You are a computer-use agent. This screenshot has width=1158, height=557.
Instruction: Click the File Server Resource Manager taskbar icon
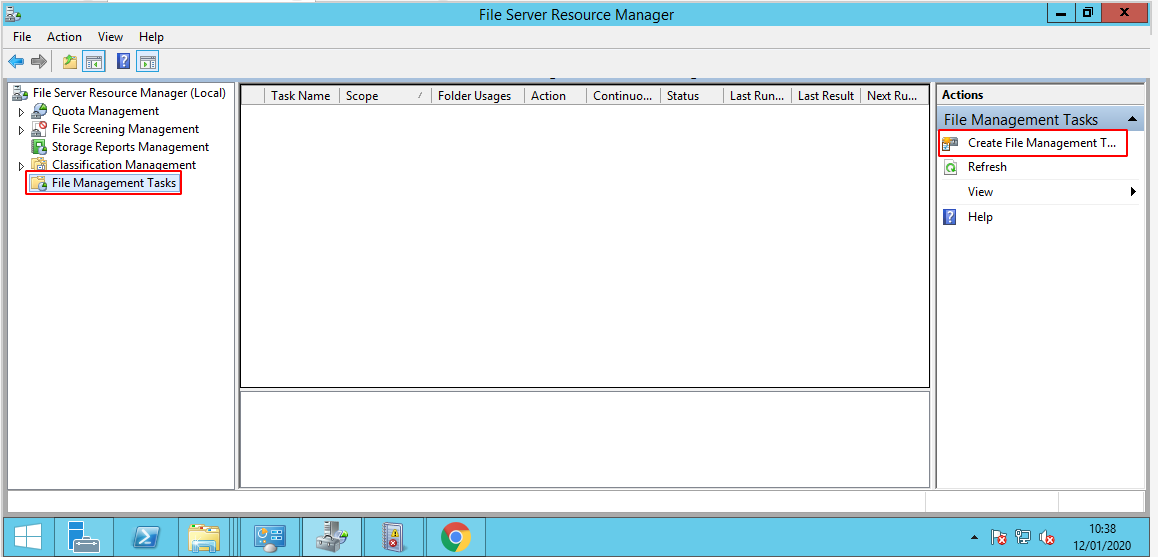(x=331, y=537)
